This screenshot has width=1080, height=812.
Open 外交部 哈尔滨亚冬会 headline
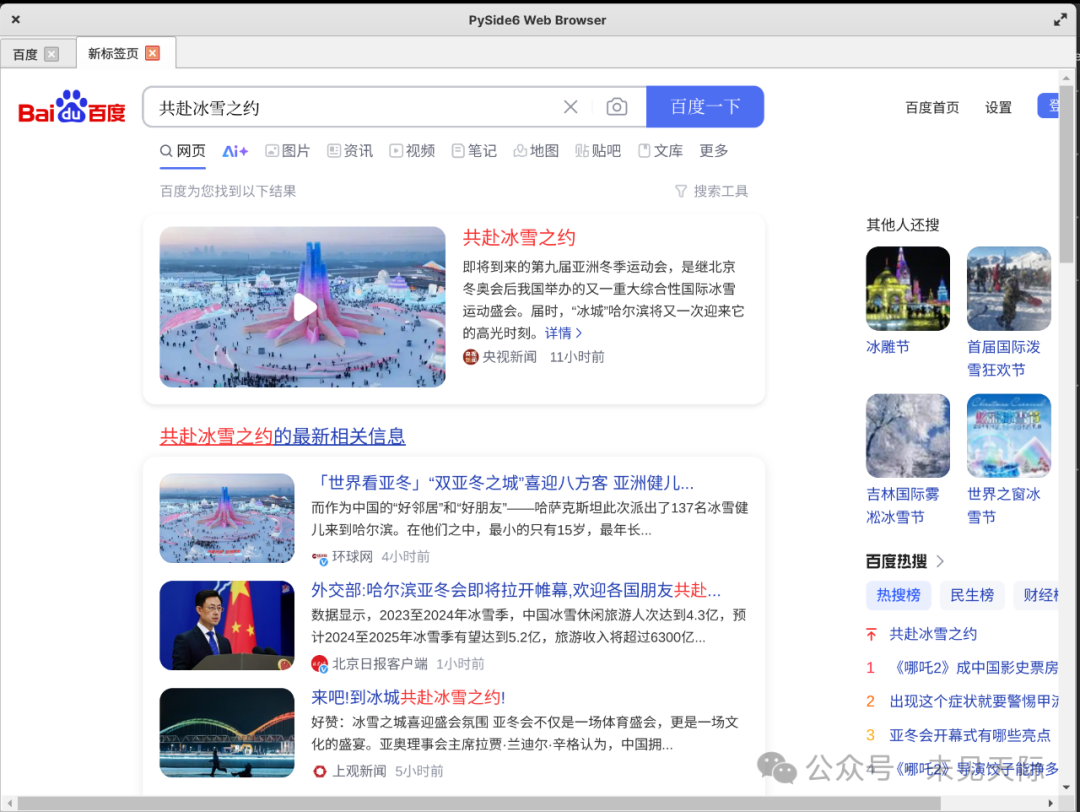pos(516,590)
